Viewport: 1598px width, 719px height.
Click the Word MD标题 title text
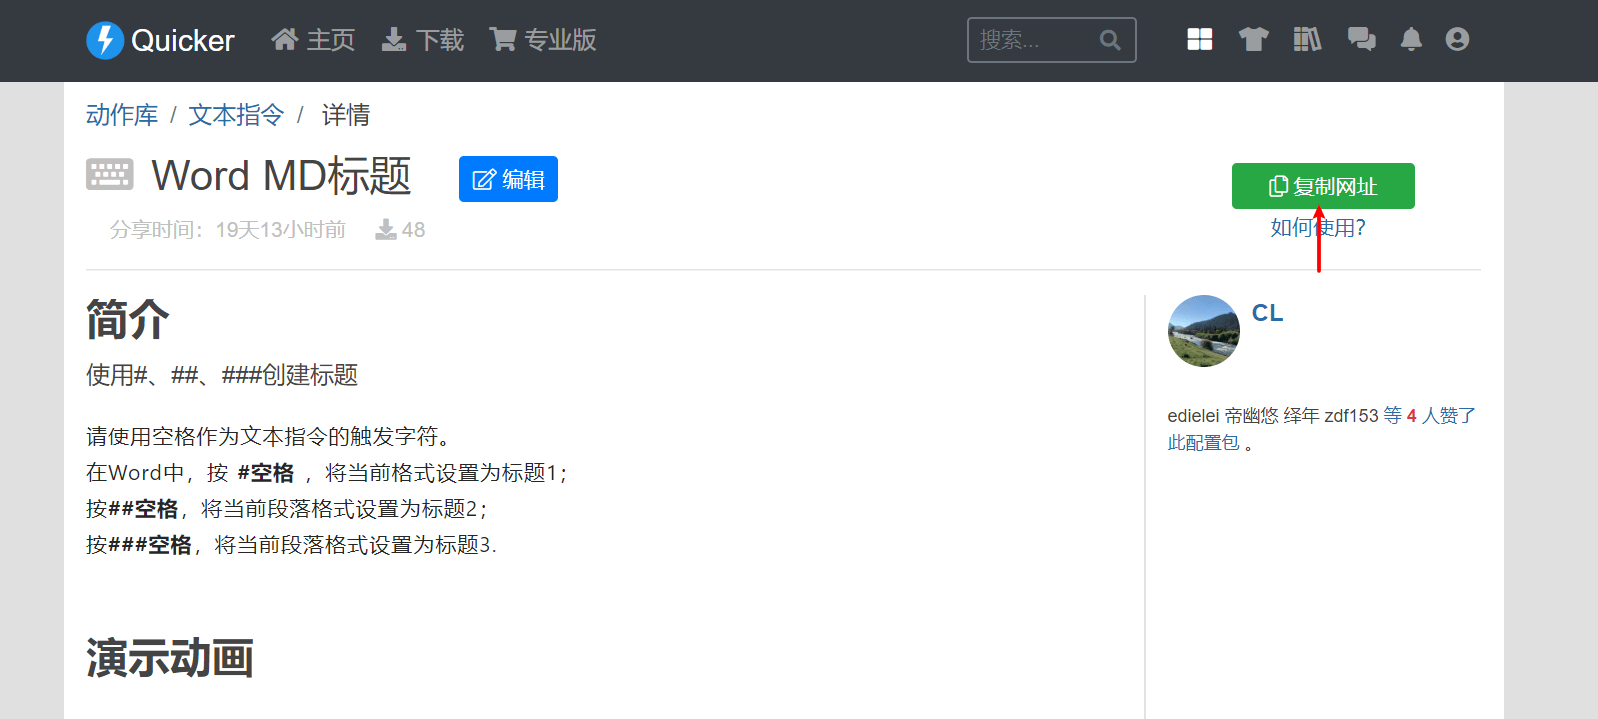[281, 176]
